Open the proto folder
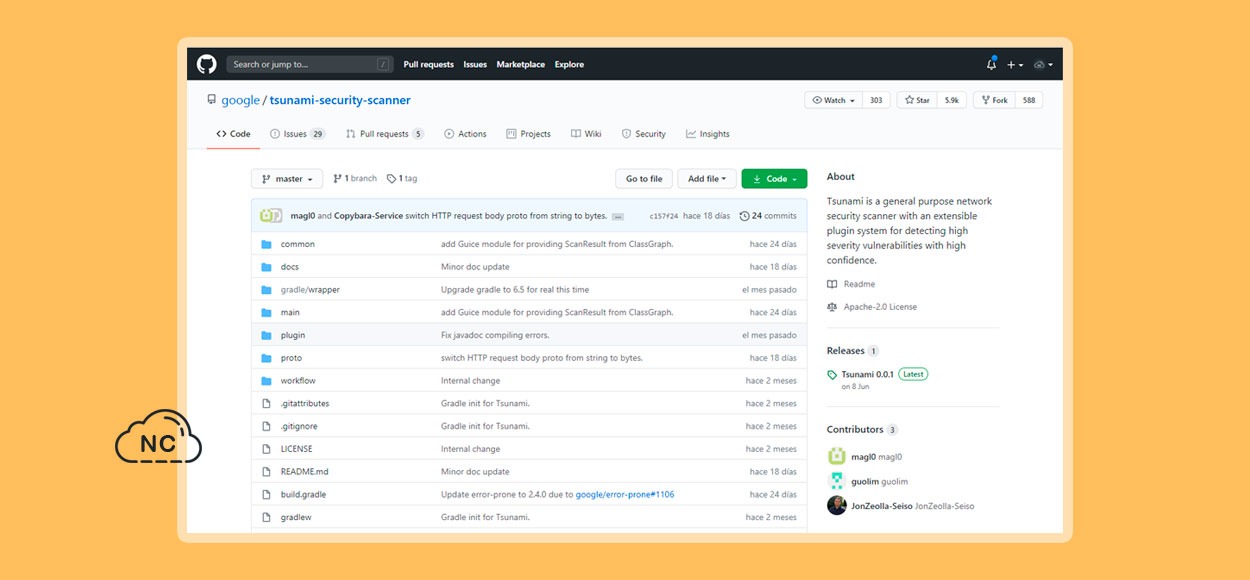1250x580 pixels. (291, 358)
